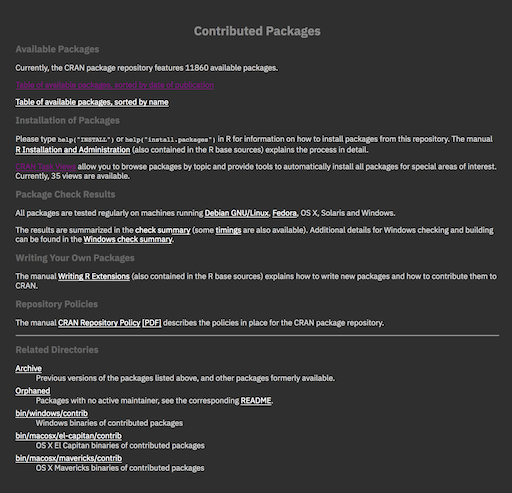Open the README for orphaned packages

pos(256,401)
